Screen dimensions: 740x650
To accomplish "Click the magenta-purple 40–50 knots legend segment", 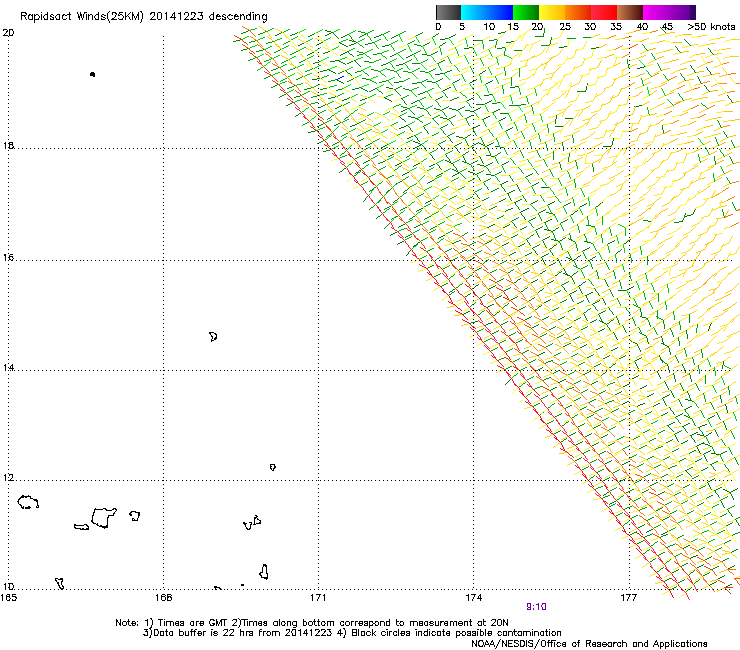I will click(669, 12).
